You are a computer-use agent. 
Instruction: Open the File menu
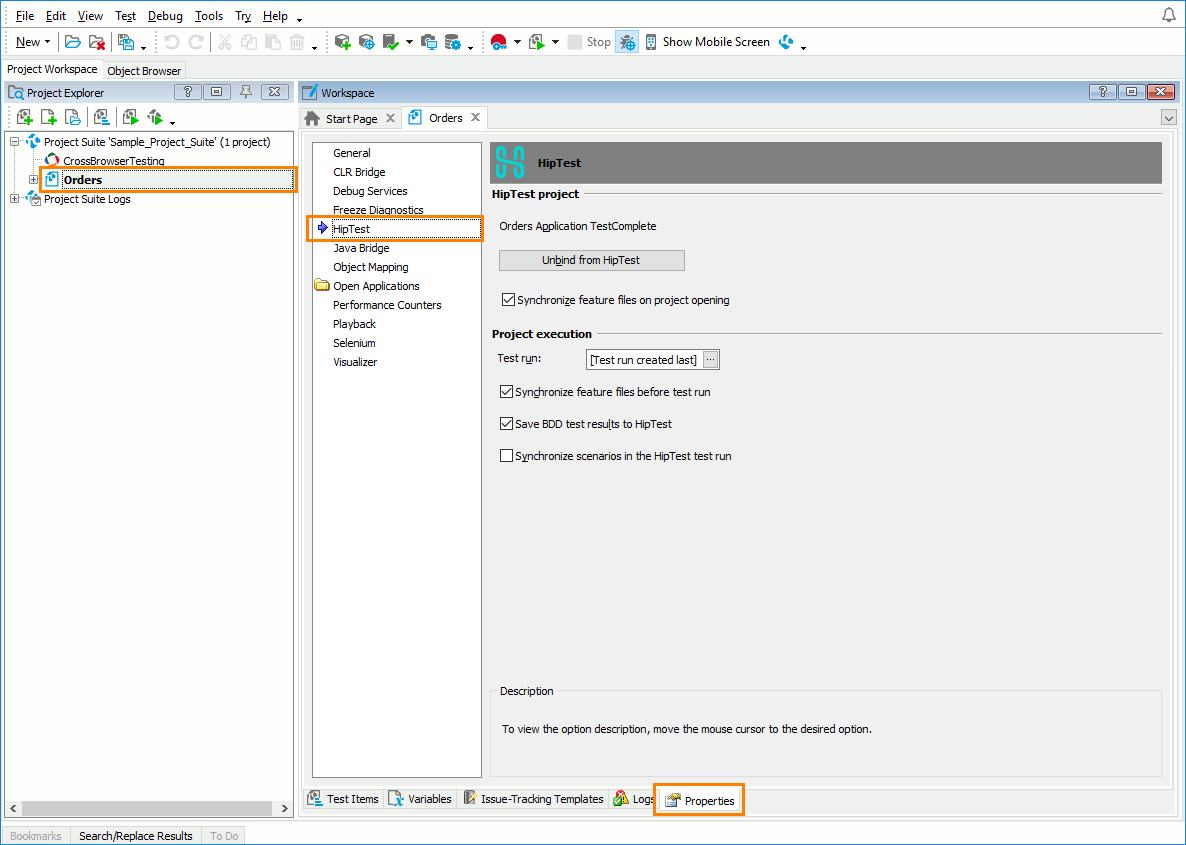pyautogui.click(x=25, y=16)
